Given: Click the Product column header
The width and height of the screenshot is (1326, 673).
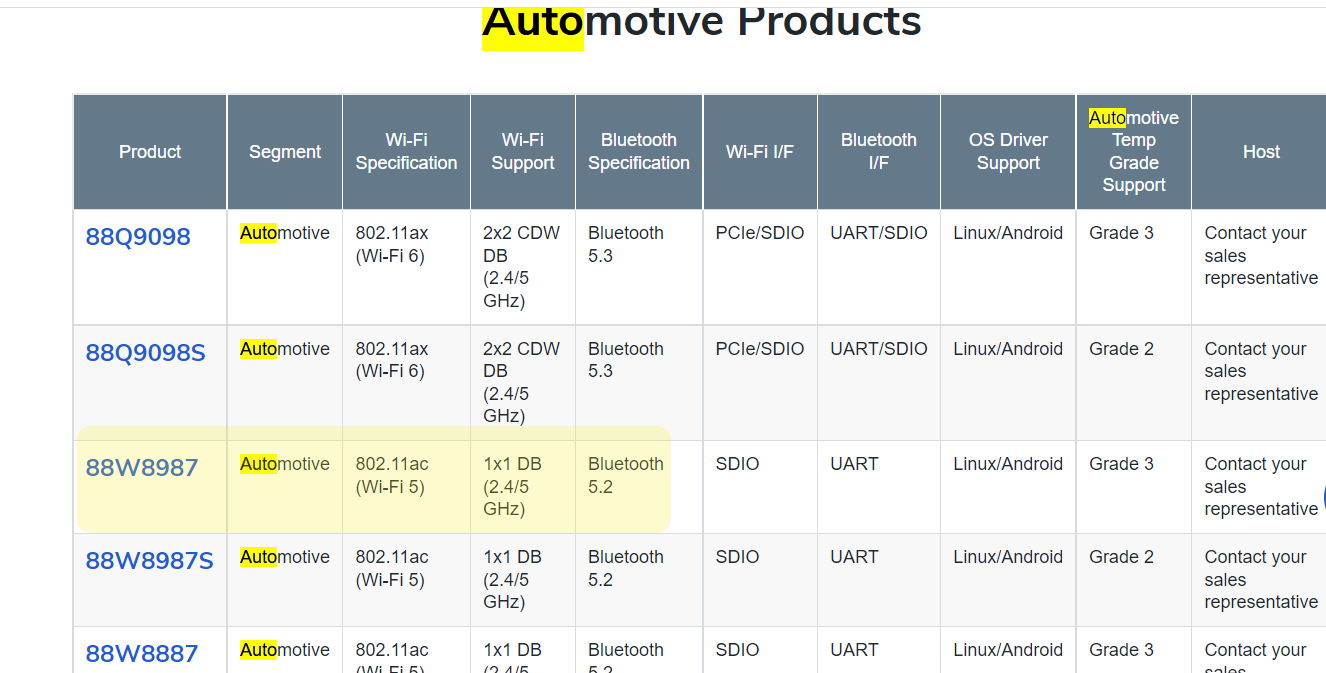Looking at the screenshot, I should 149,152.
